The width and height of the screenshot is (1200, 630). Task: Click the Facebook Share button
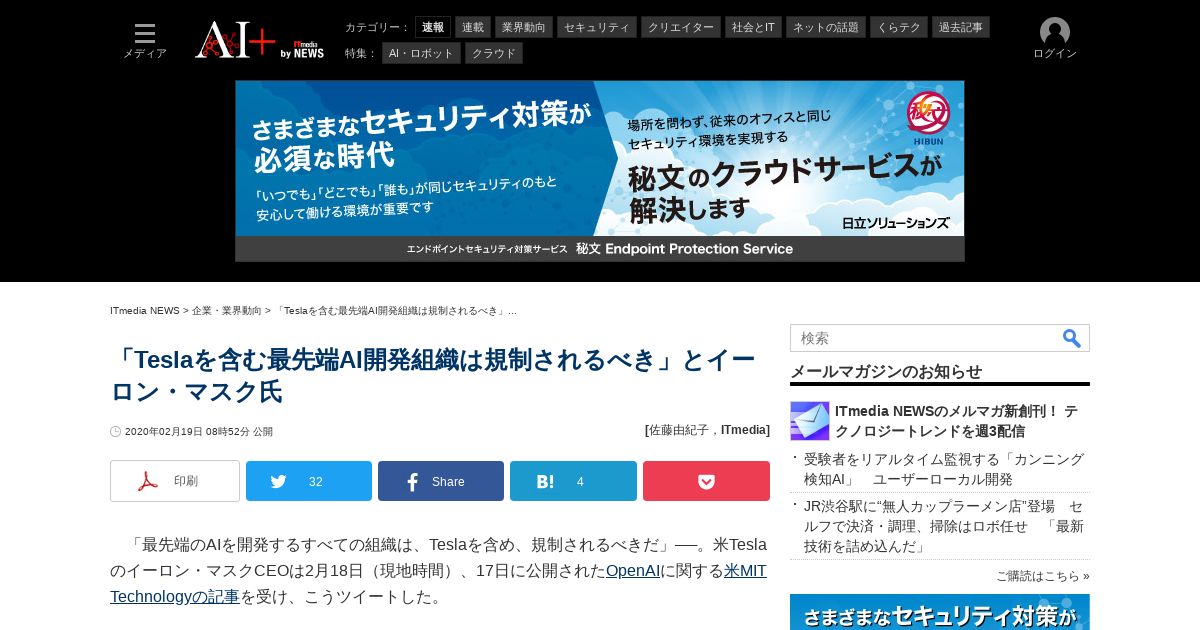tap(441, 481)
